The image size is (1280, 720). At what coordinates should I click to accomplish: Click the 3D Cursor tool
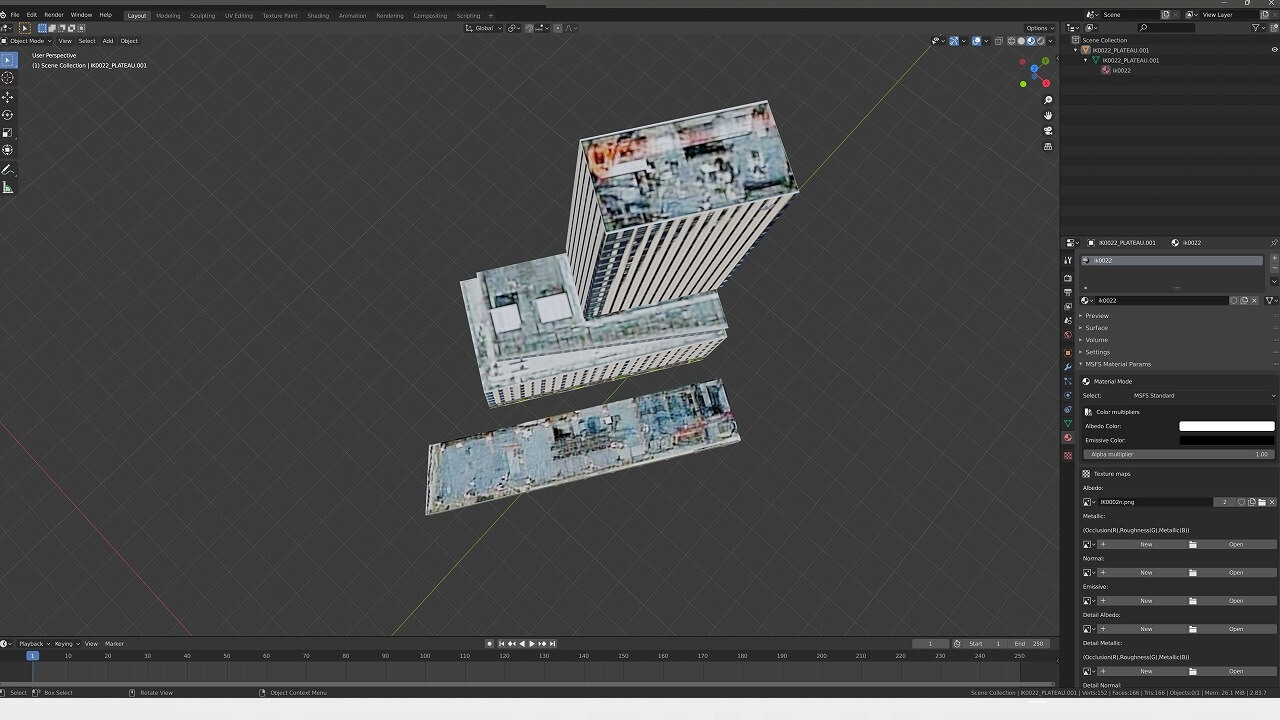pyautogui.click(x=8, y=78)
